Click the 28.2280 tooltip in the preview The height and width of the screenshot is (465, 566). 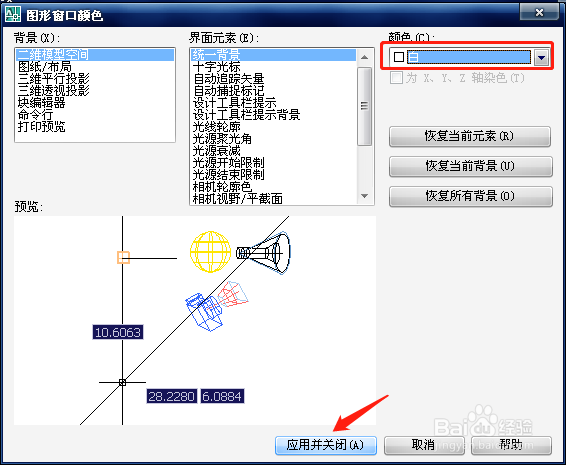click(172, 396)
